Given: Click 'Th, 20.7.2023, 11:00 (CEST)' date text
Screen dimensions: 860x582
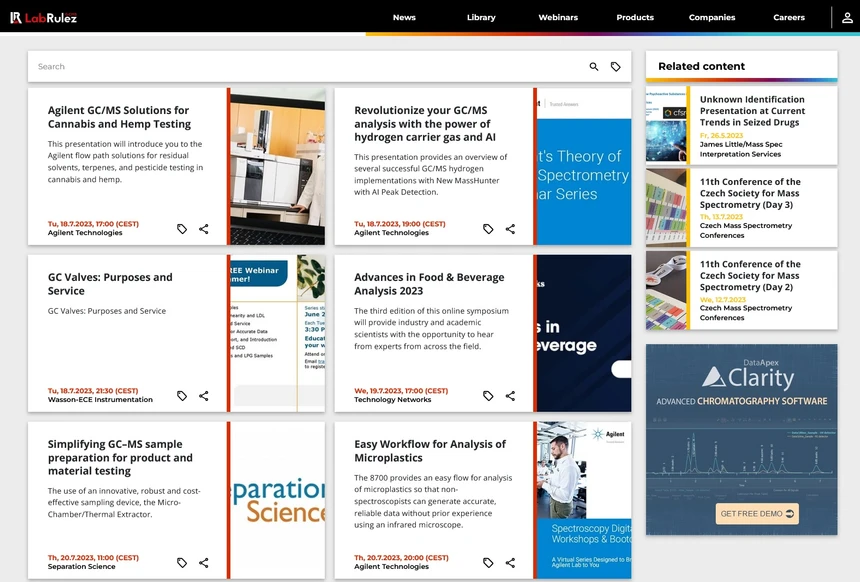Looking at the screenshot, I should point(93,558).
